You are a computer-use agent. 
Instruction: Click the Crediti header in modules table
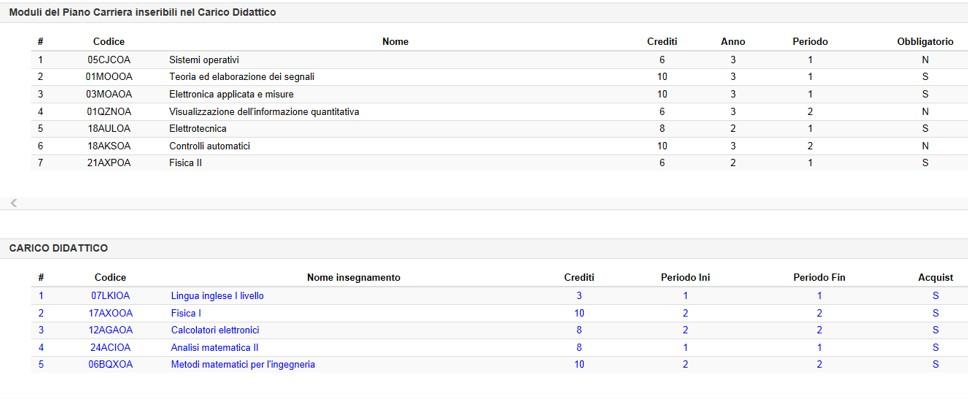[x=662, y=42]
